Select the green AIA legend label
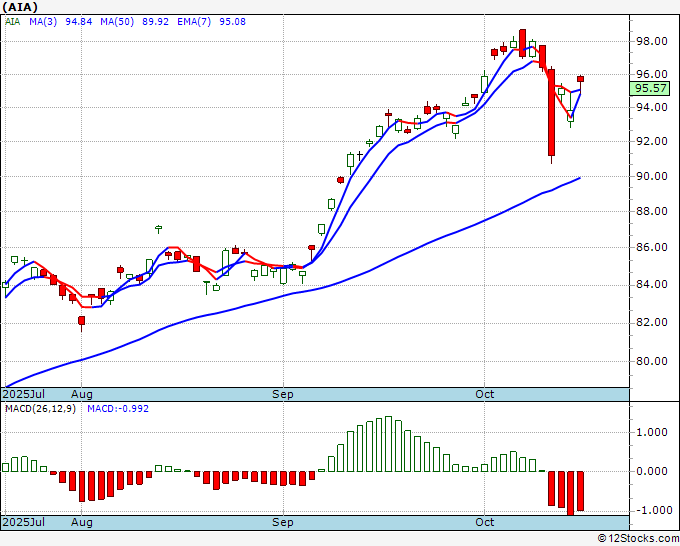680x546 pixels. pos(13,22)
